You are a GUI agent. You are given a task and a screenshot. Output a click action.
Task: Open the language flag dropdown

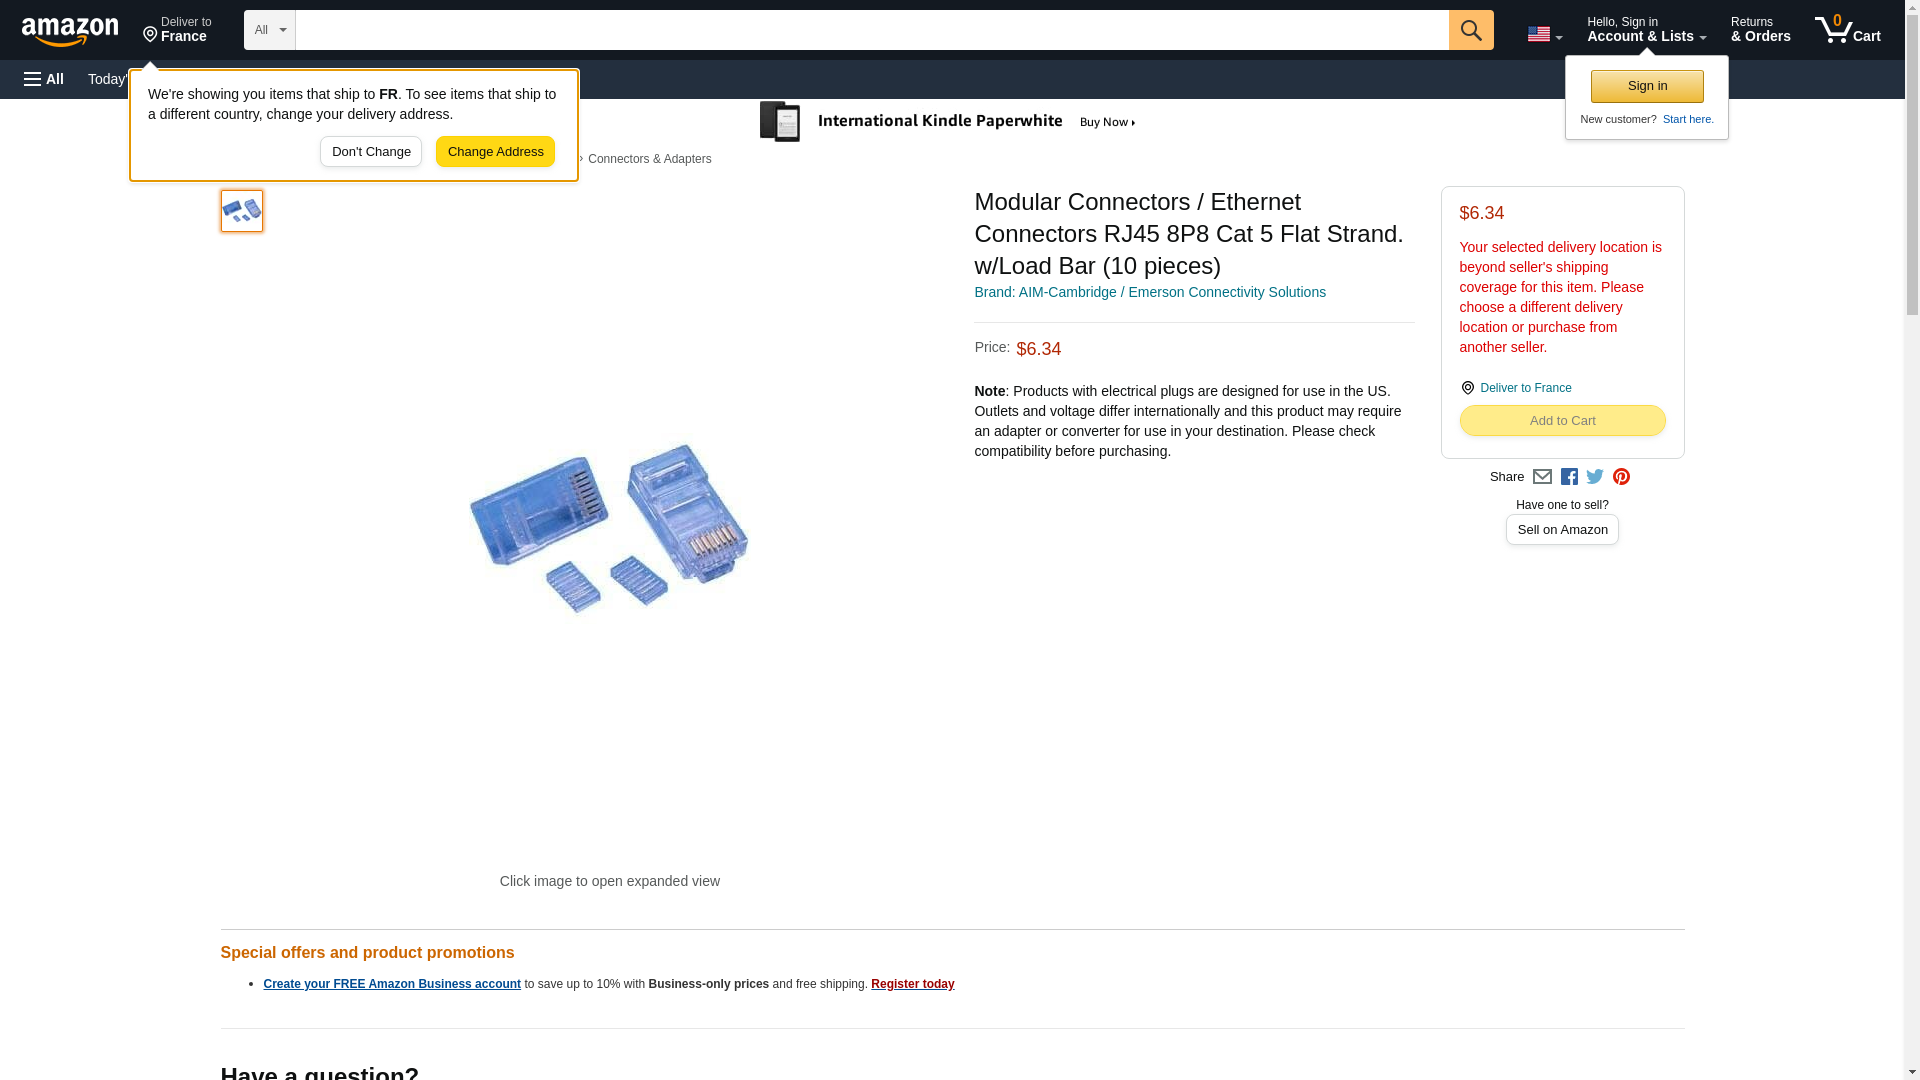pyautogui.click(x=1544, y=34)
